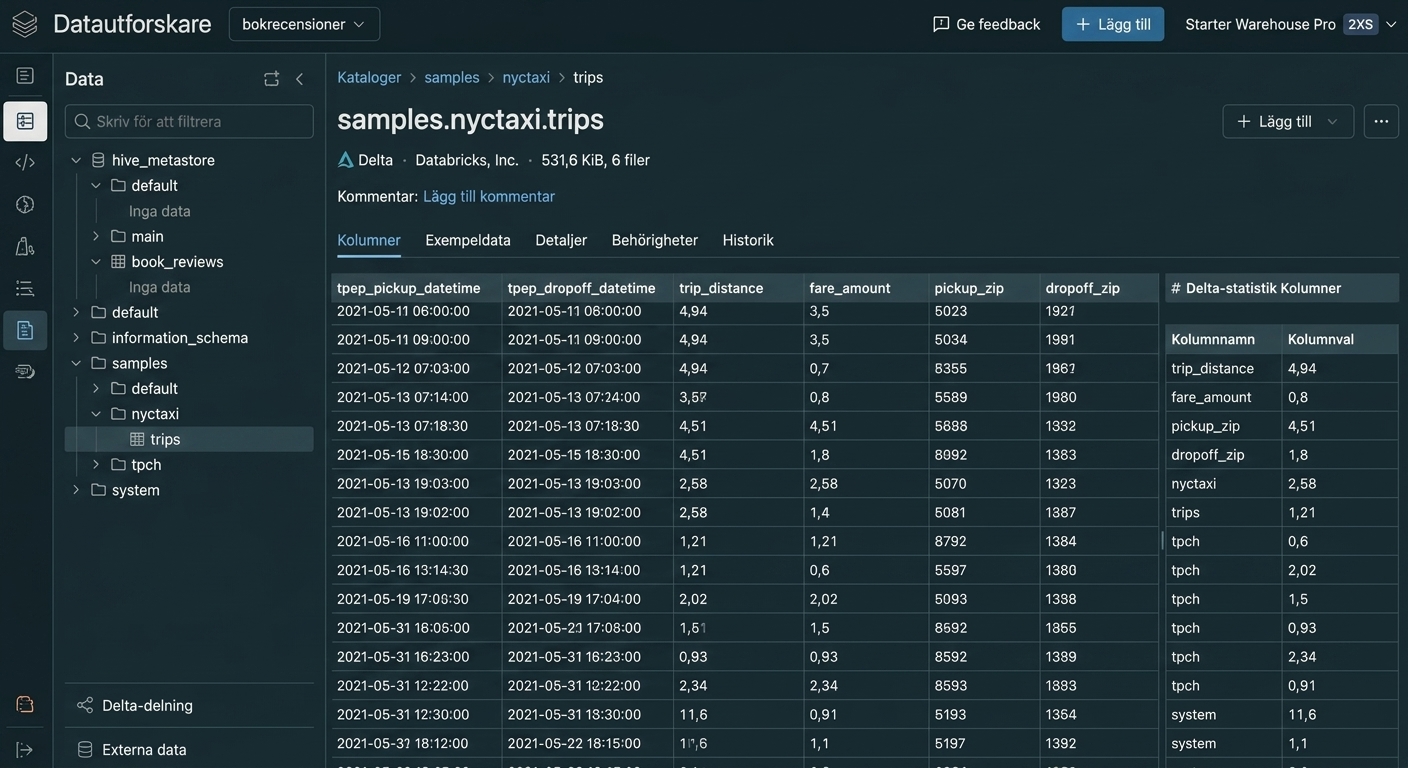Open the three-dots more options menu
This screenshot has width=1408, height=768.
1381,121
